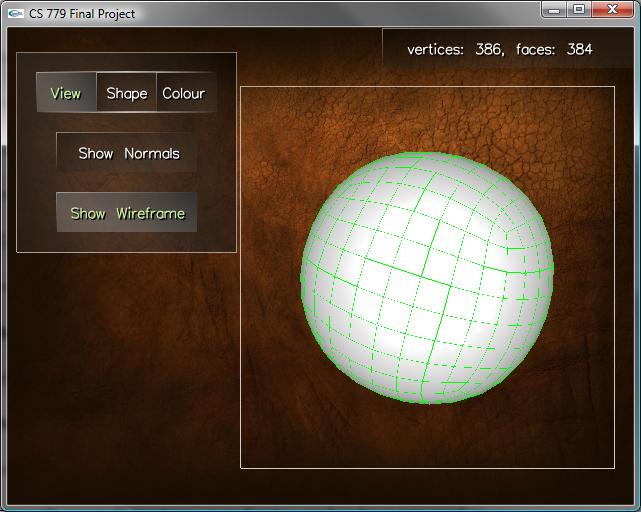Click empty viewport space below the sphere
This screenshot has height=512, width=641.
coord(427,437)
